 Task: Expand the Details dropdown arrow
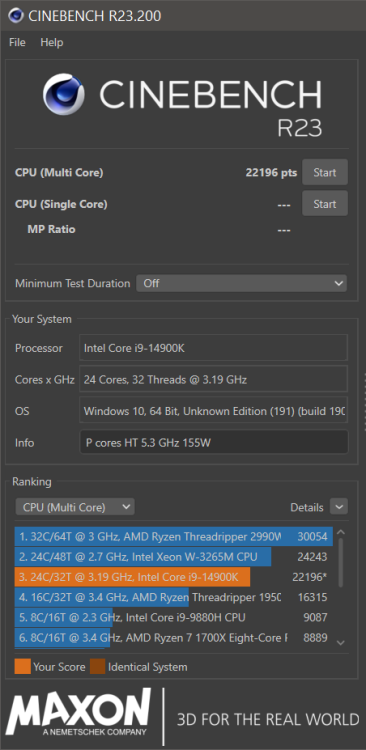coord(339,507)
